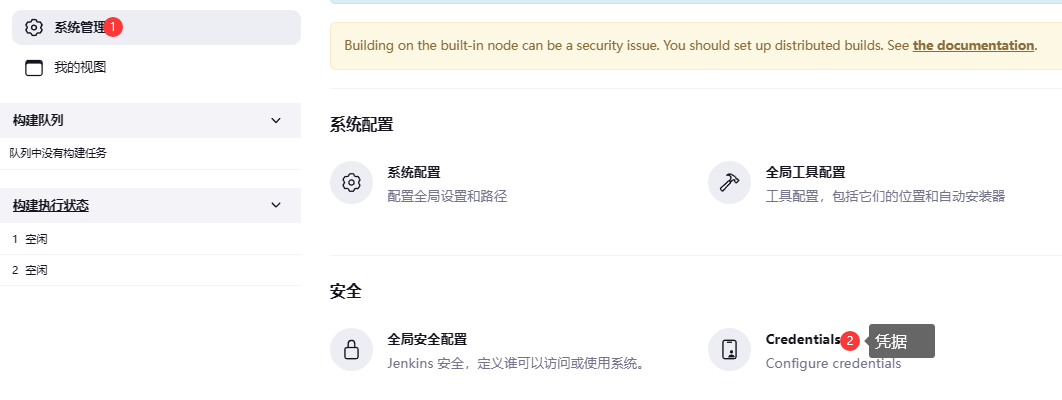The width and height of the screenshot is (1062, 400).
Task: Click red badge 2 next to Credentials
Action: [850, 341]
